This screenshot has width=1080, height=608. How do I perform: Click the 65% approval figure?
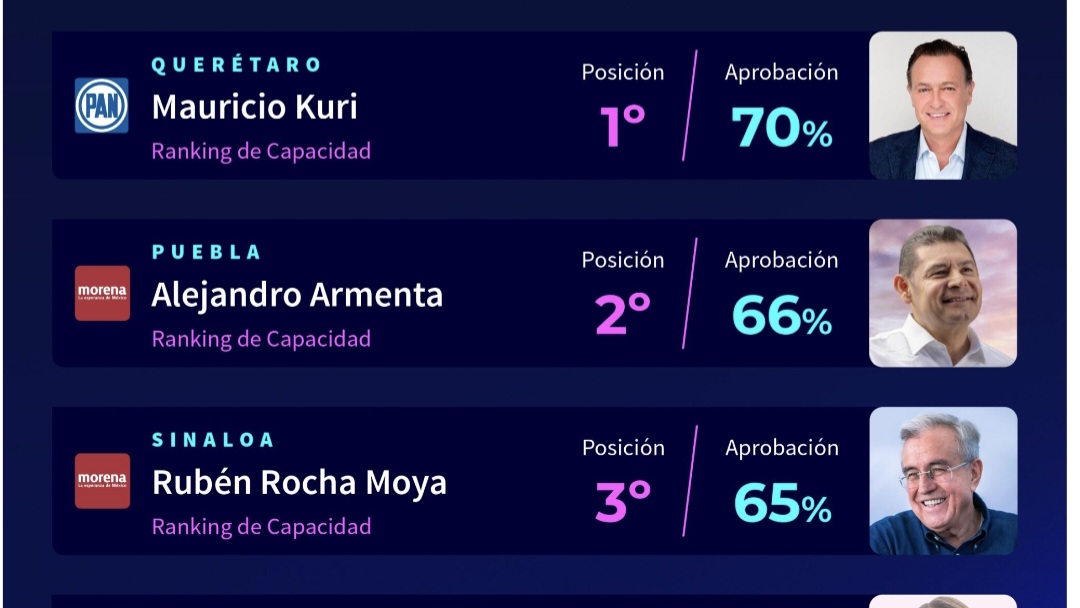point(782,503)
